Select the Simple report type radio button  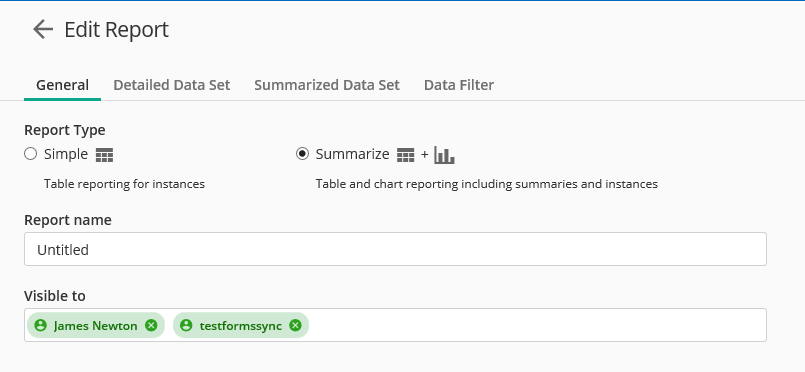(31, 154)
